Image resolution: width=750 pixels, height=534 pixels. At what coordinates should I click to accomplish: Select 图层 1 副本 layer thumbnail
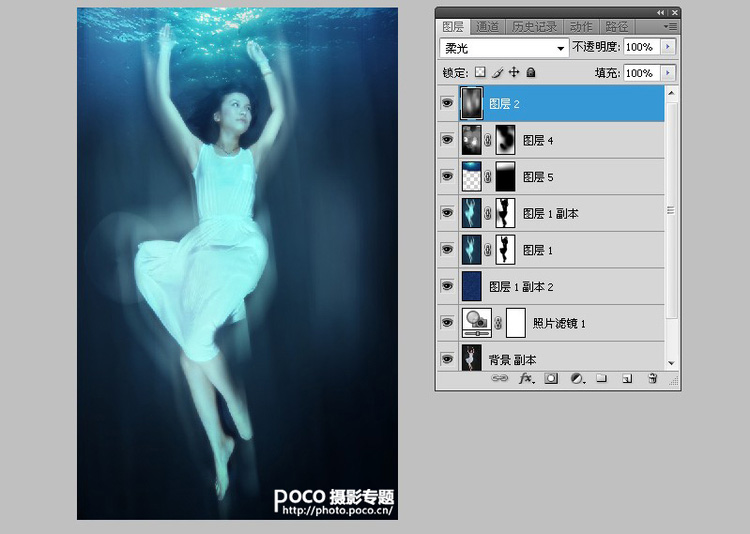[471, 212]
